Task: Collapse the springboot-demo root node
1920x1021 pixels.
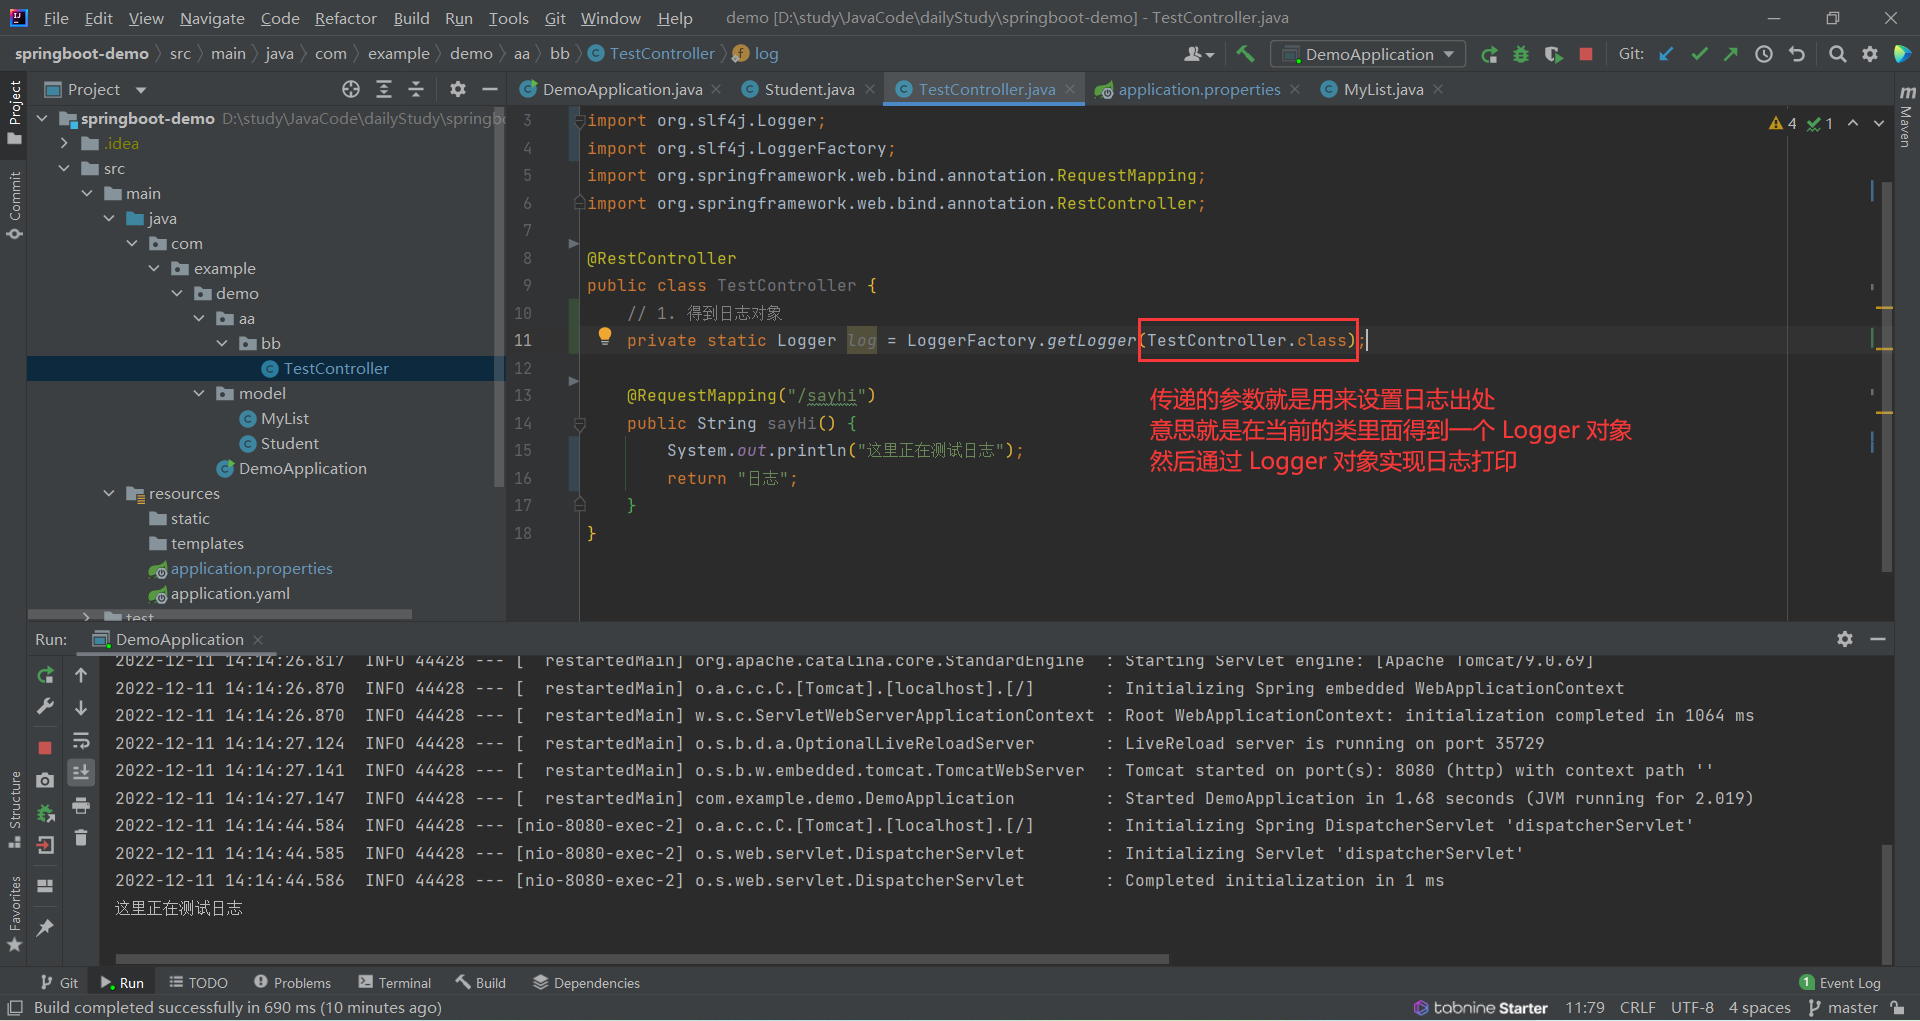Action: 42,118
